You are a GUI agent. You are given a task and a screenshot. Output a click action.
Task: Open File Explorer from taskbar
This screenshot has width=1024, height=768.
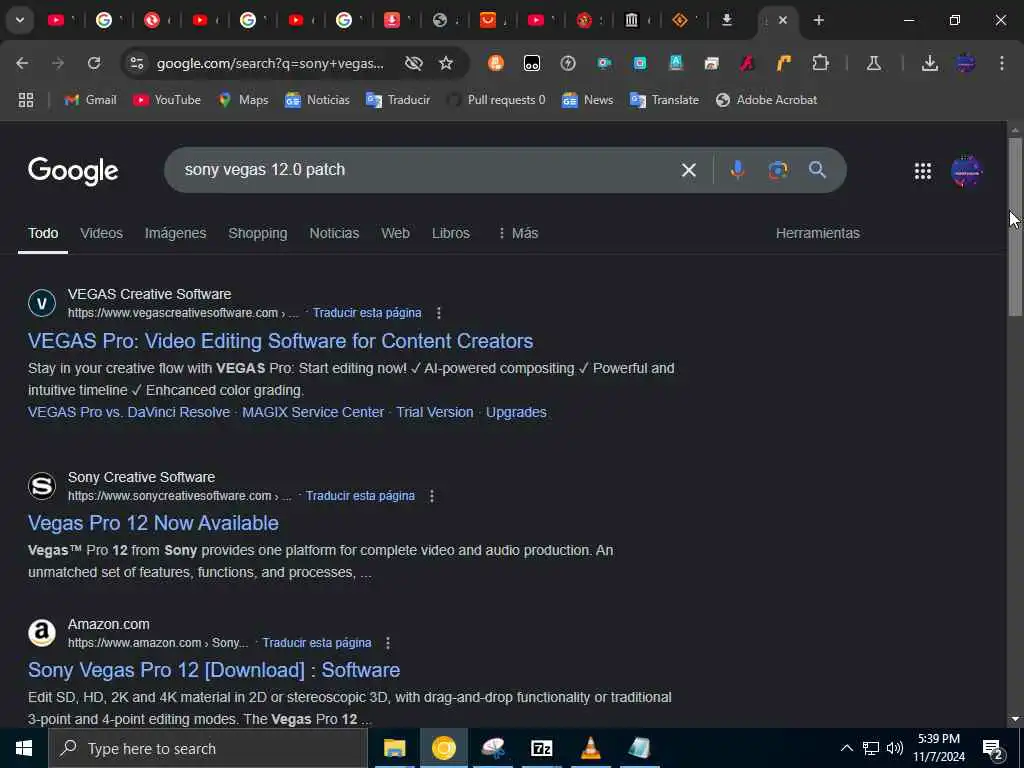pos(394,748)
